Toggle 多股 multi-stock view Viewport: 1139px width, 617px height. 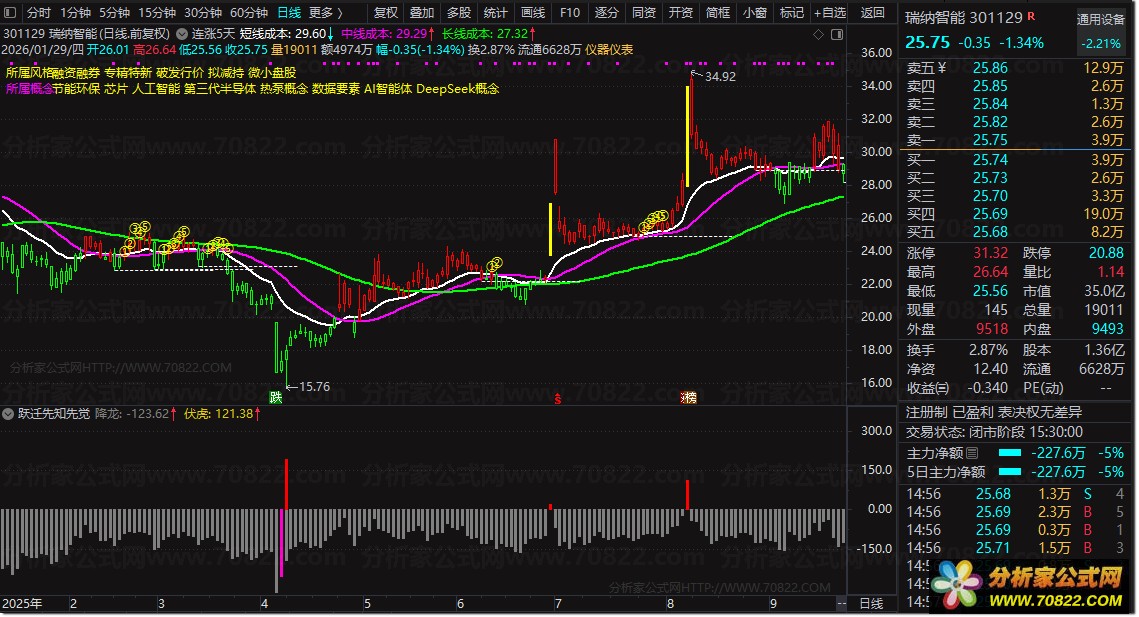pos(459,13)
